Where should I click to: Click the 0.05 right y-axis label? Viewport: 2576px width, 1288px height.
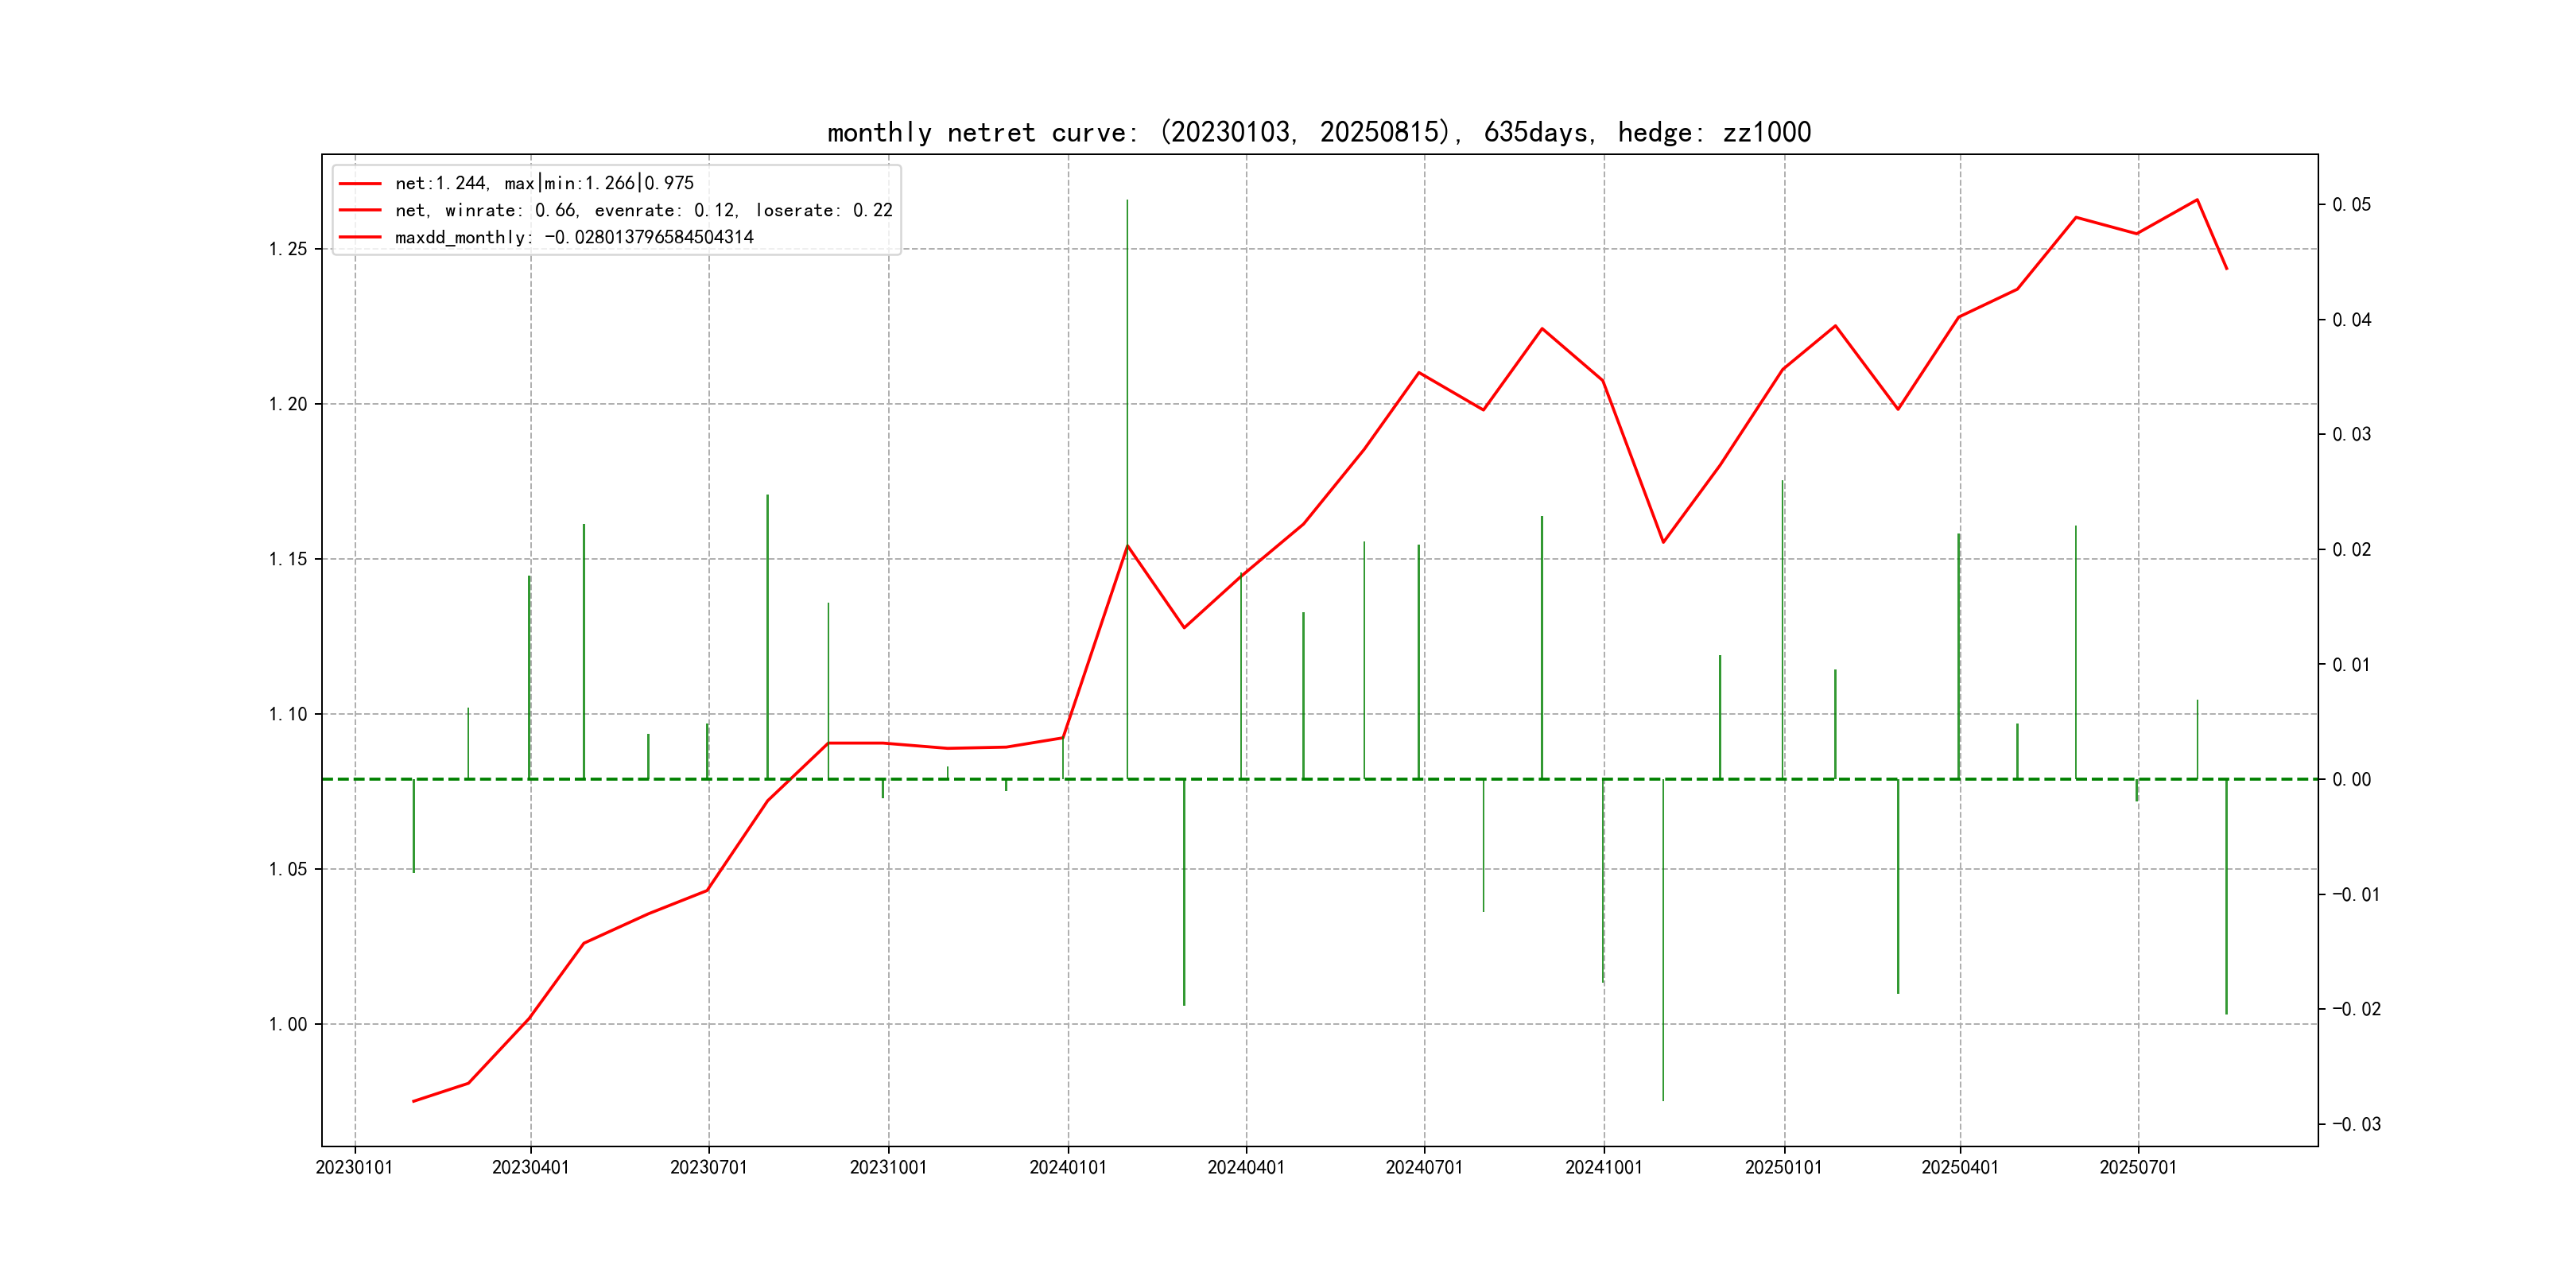(2351, 205)
